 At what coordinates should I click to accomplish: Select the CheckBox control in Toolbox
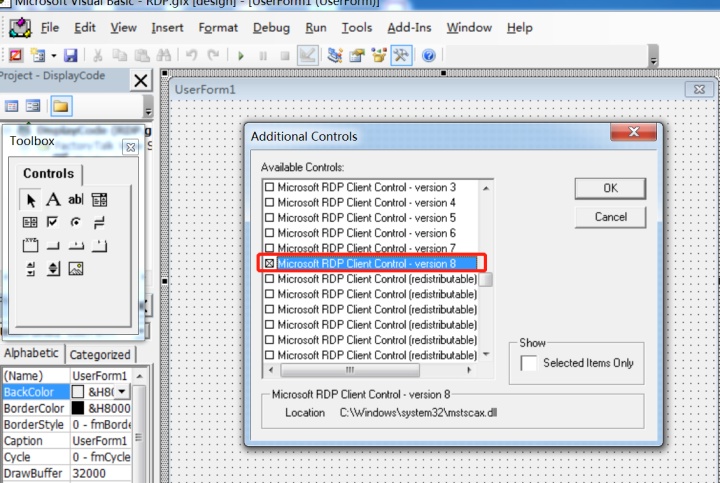click(53, 223)
